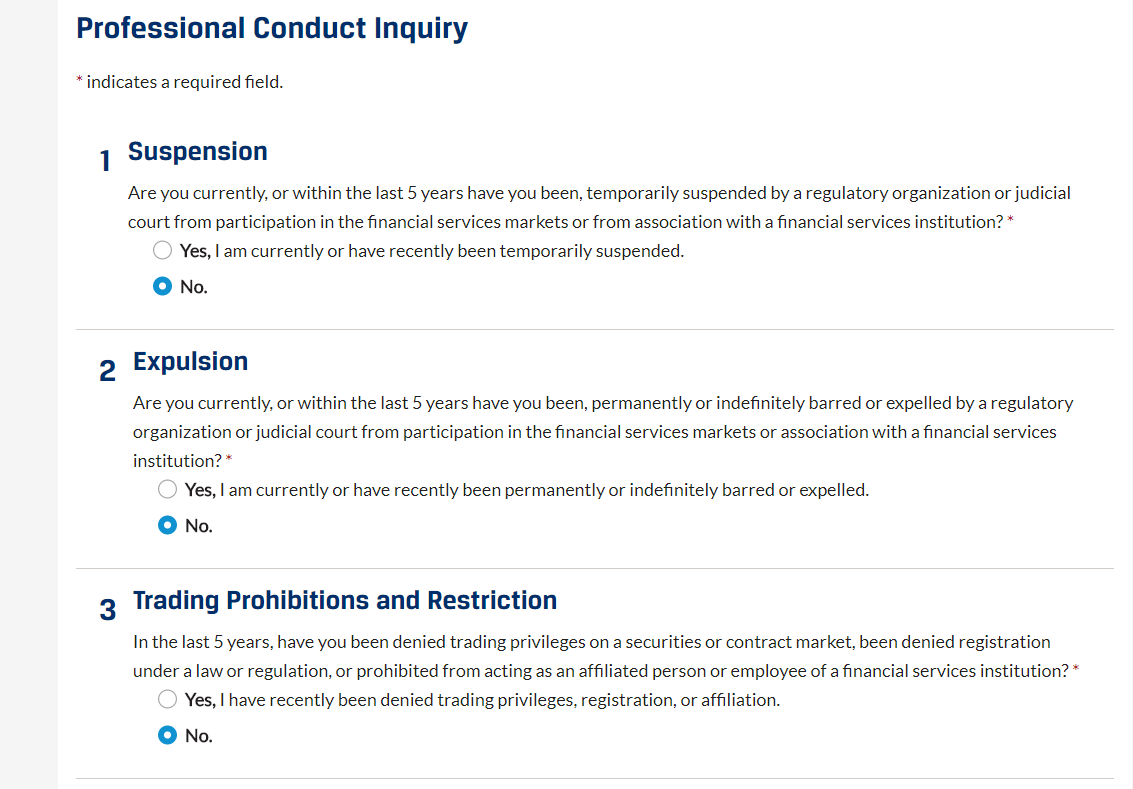Select the Yes radio circle under Suspension
Screen dimensions: 1133x789
tap(163, 251)
